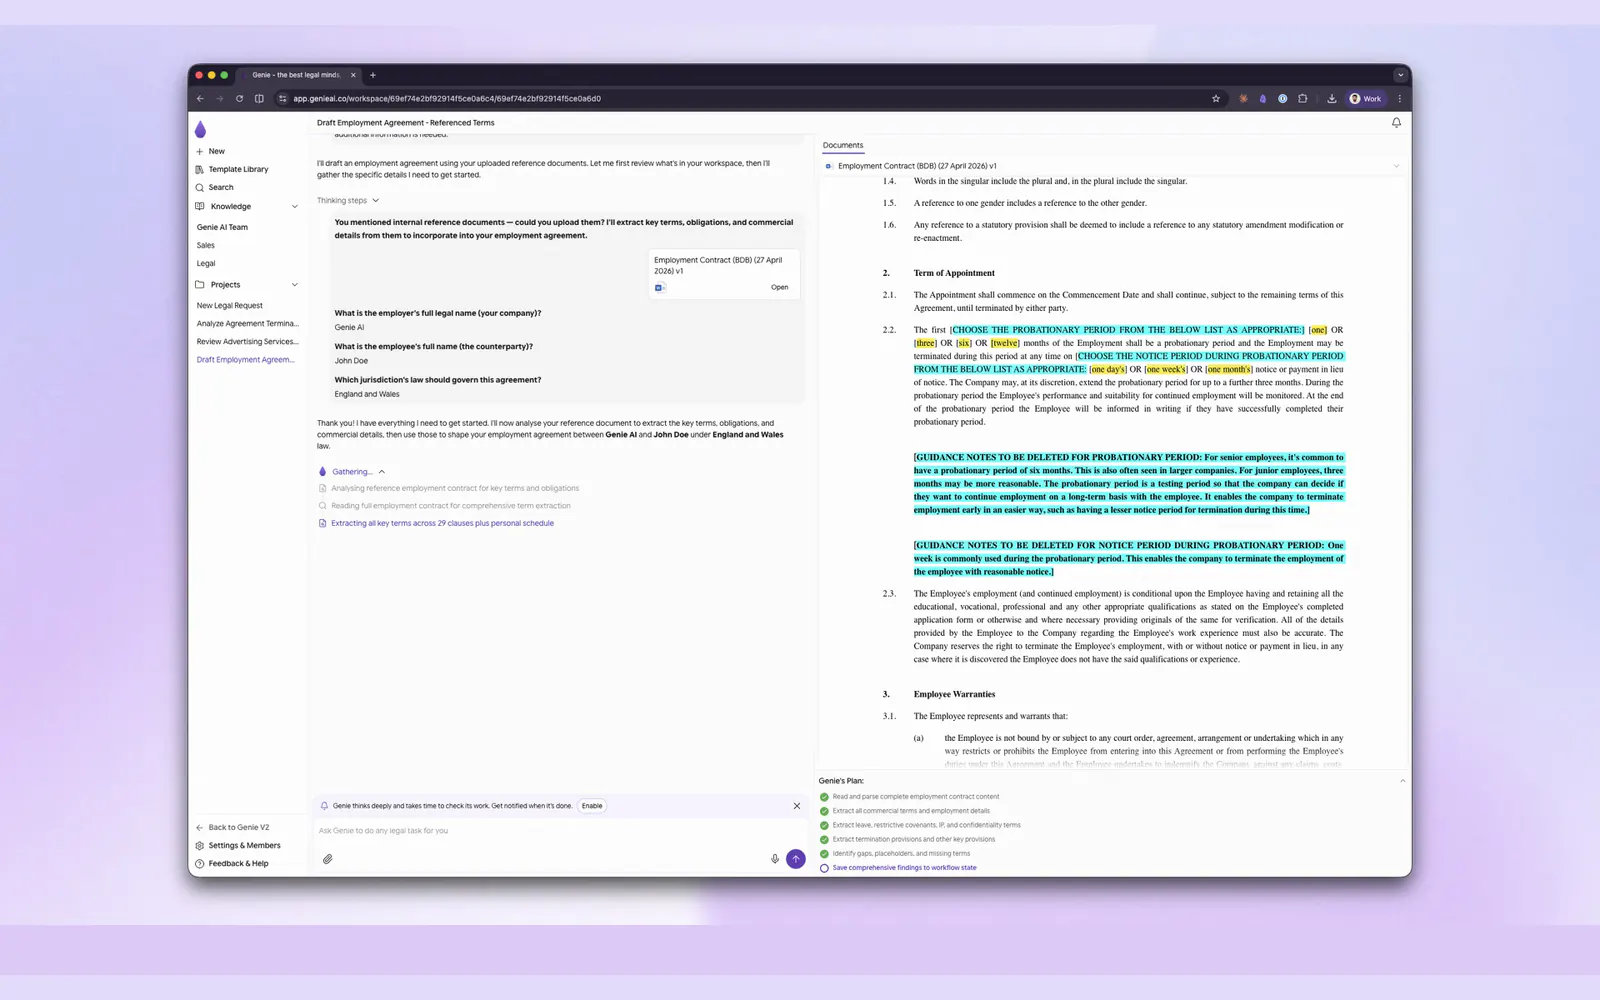The image size is (1600, 1000).
Task: Toggle the browser side panel icon
Action: pyautogui.click(x=259, y=99)
